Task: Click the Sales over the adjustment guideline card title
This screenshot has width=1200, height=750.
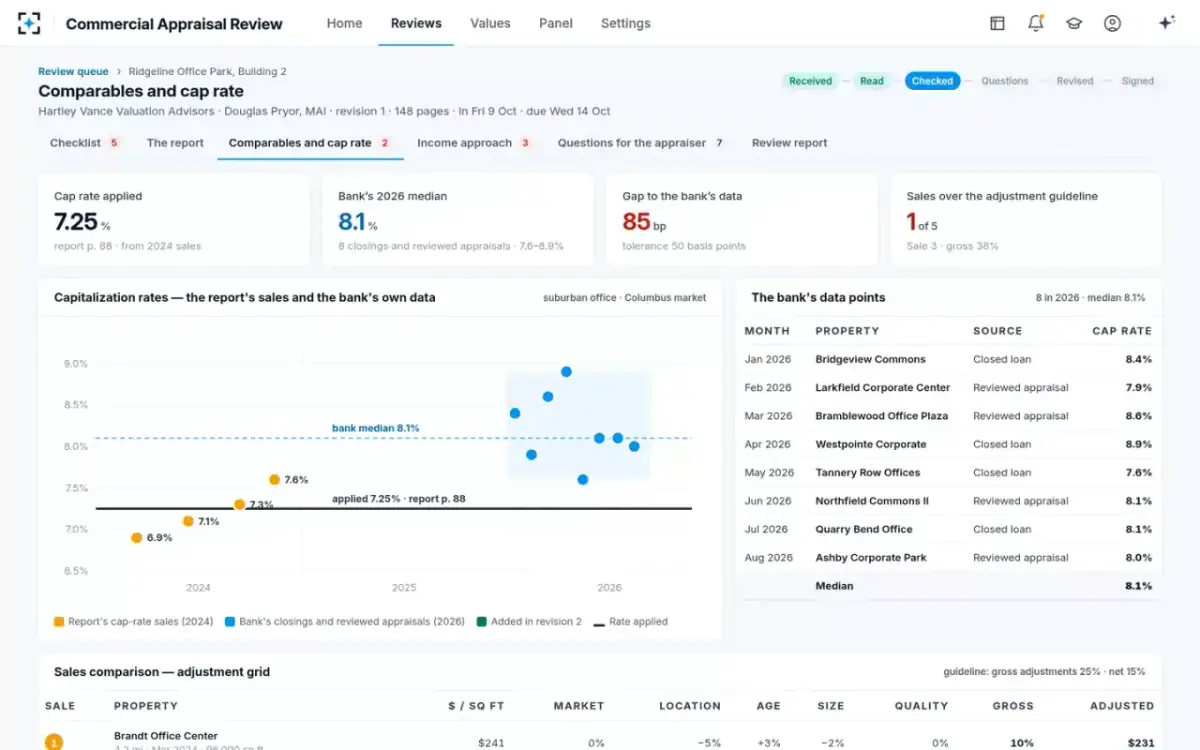Action: pos(1002,196)
